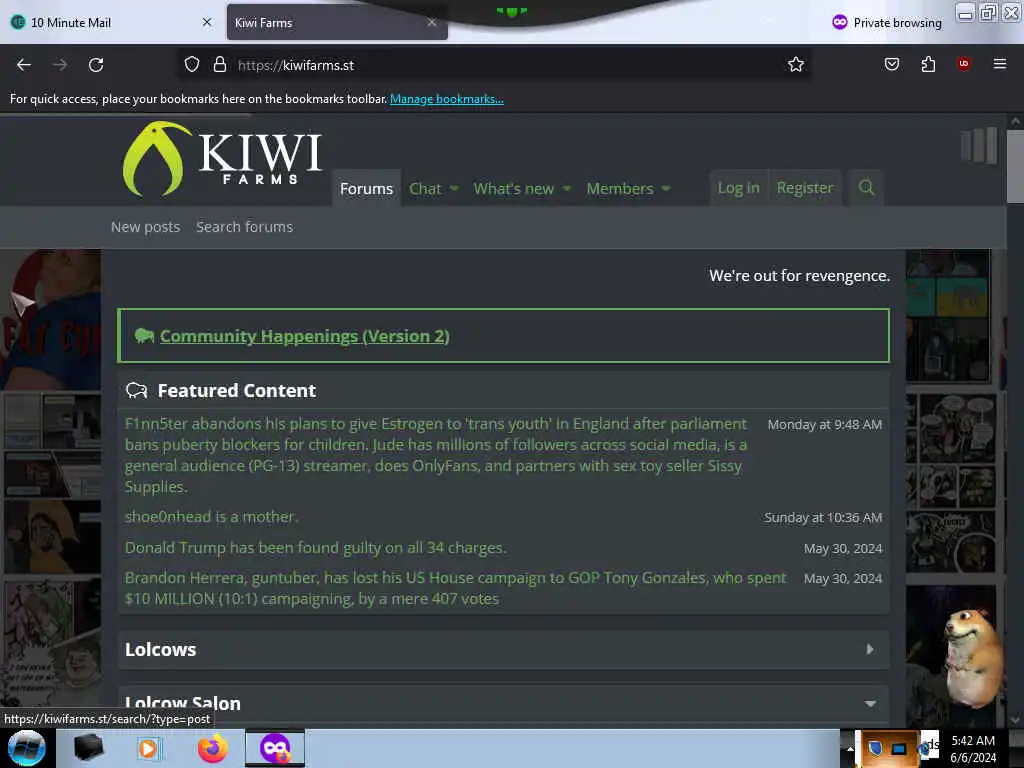
Task: Open the Search forums link
Action: 244,227
